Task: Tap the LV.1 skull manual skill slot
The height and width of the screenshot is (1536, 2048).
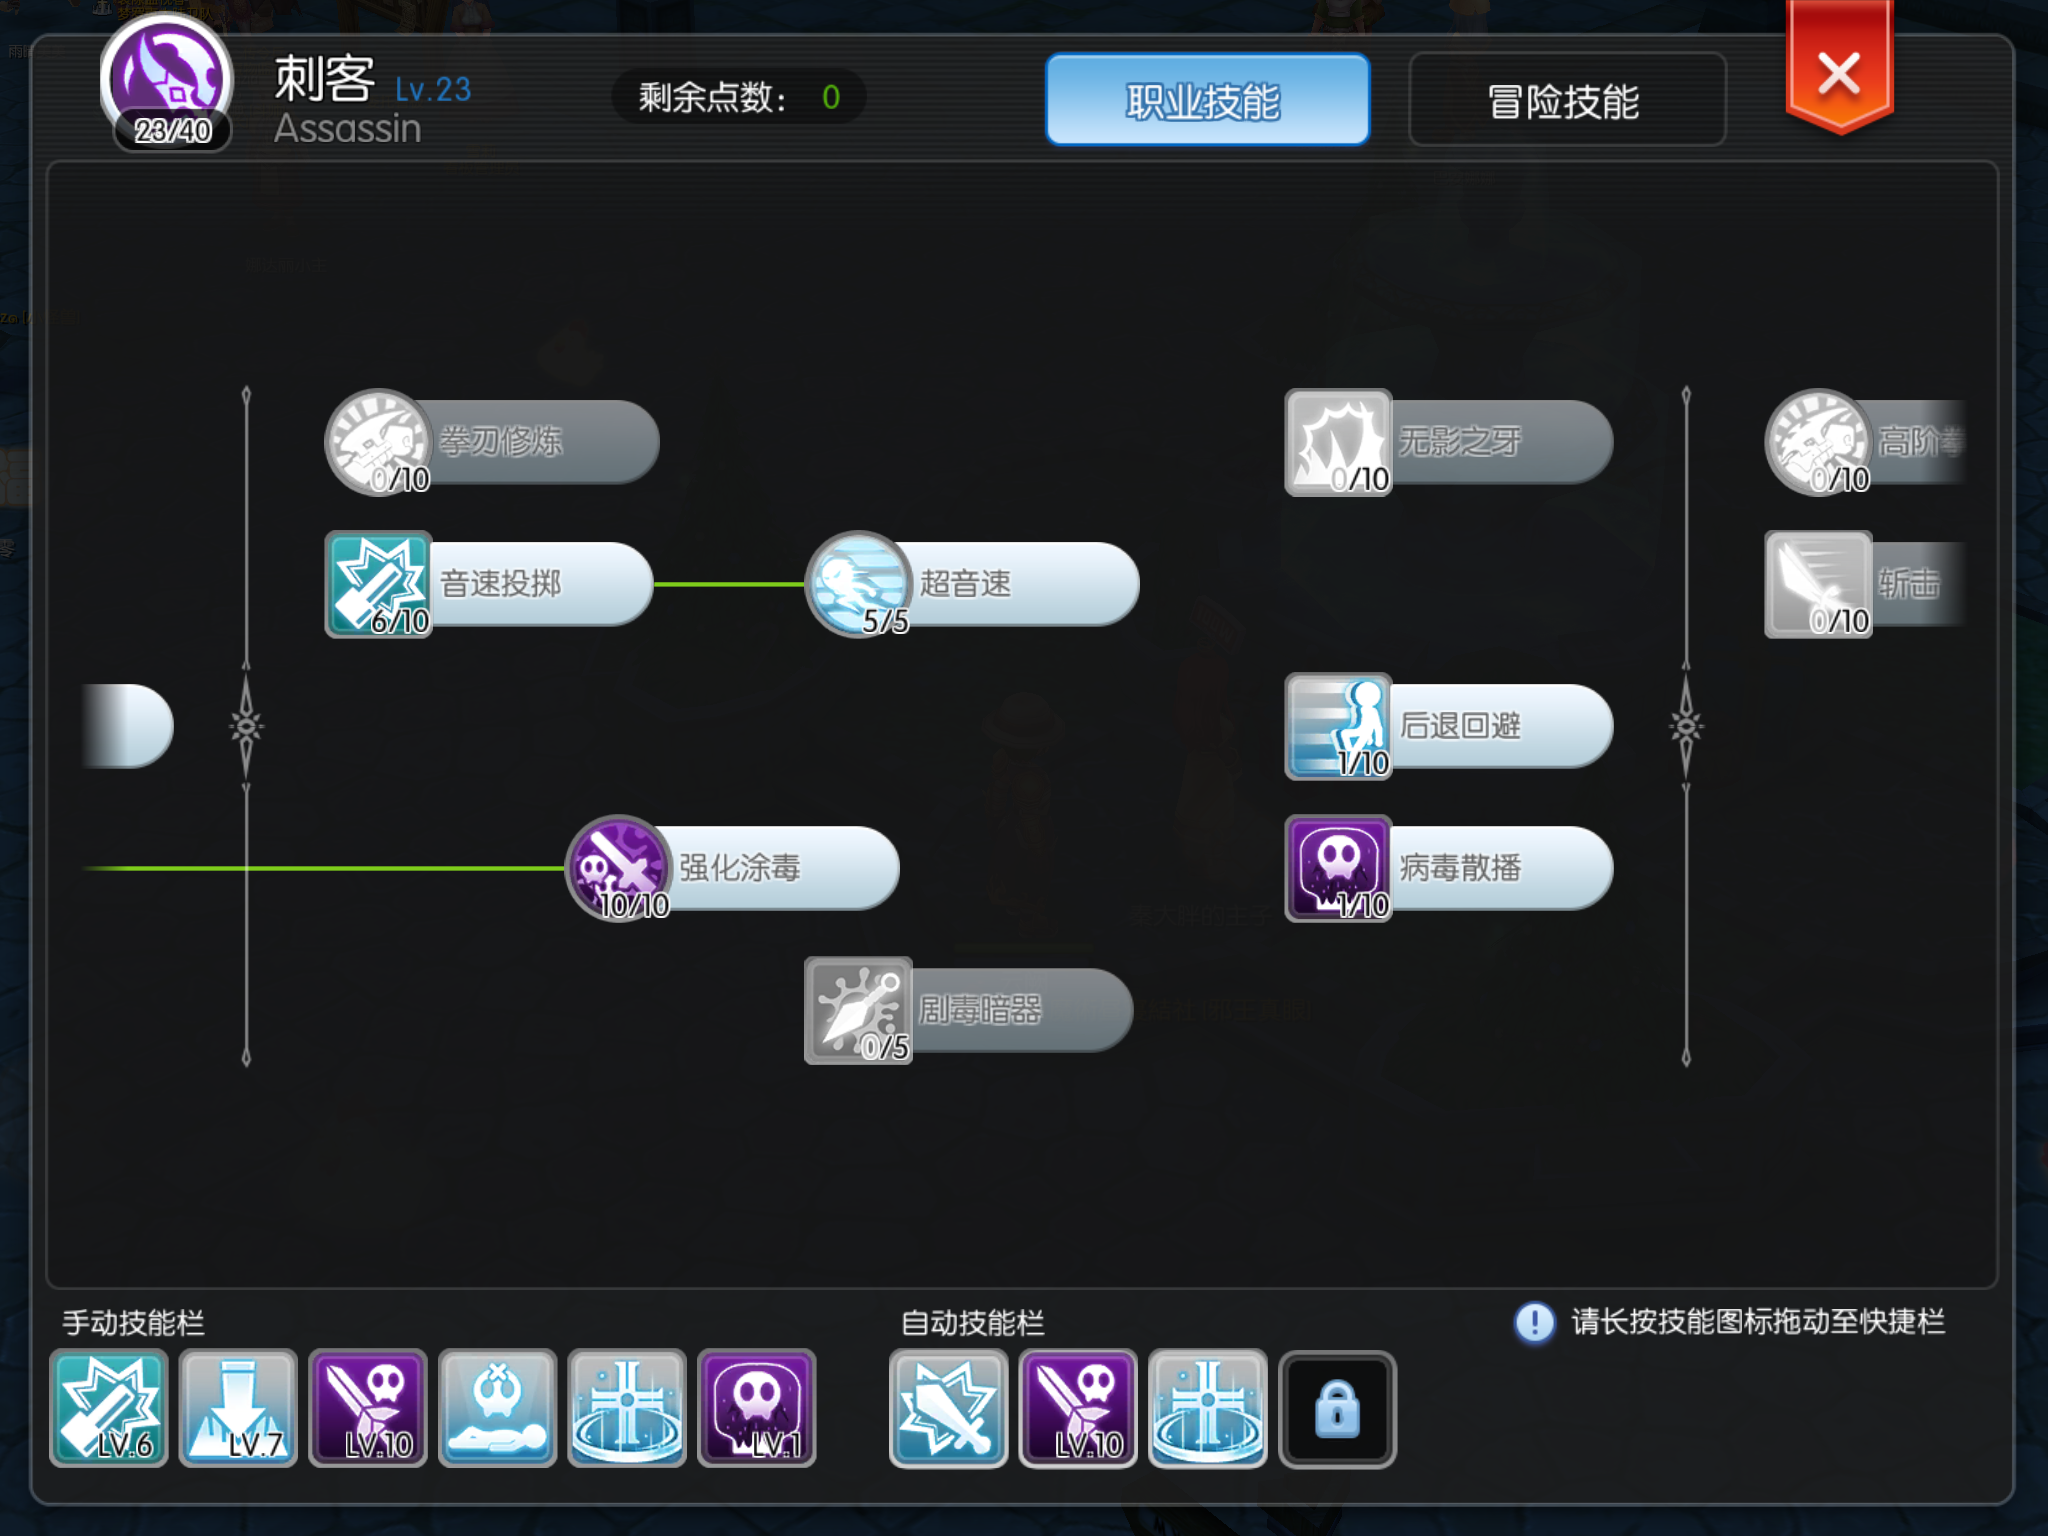Action: (x=757, y=1408)
